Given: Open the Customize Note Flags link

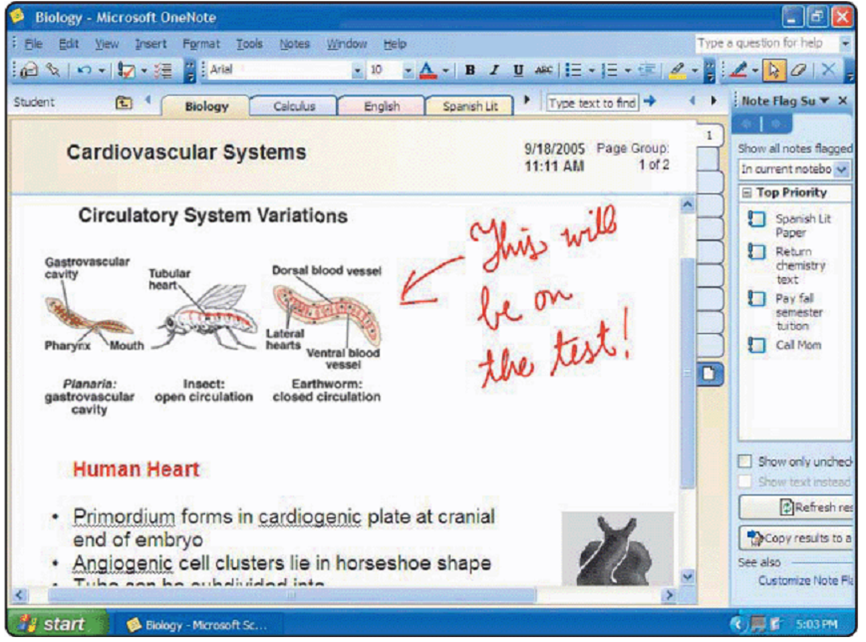Looking at the screenshot, I should (x=805, y=581).
